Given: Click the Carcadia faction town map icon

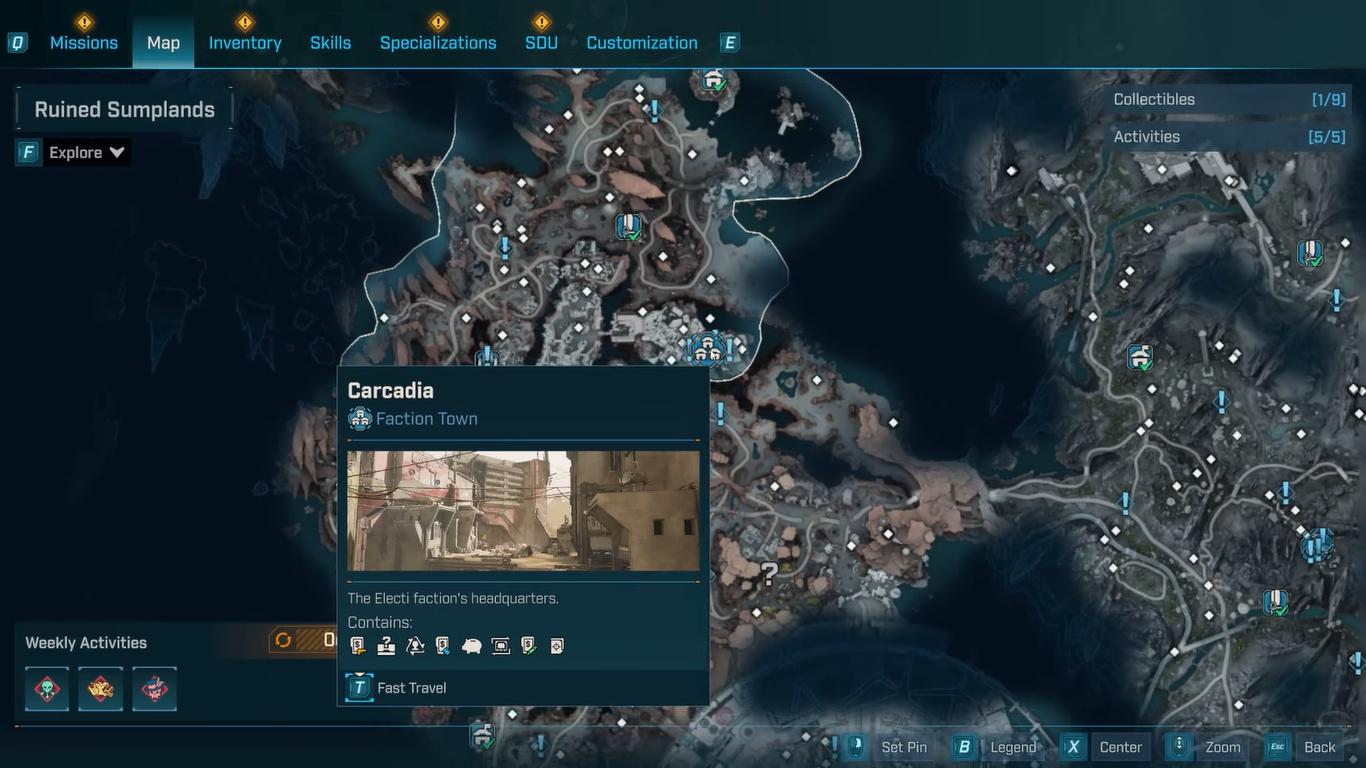Looking at the screenshot, I should pos(707,349).
